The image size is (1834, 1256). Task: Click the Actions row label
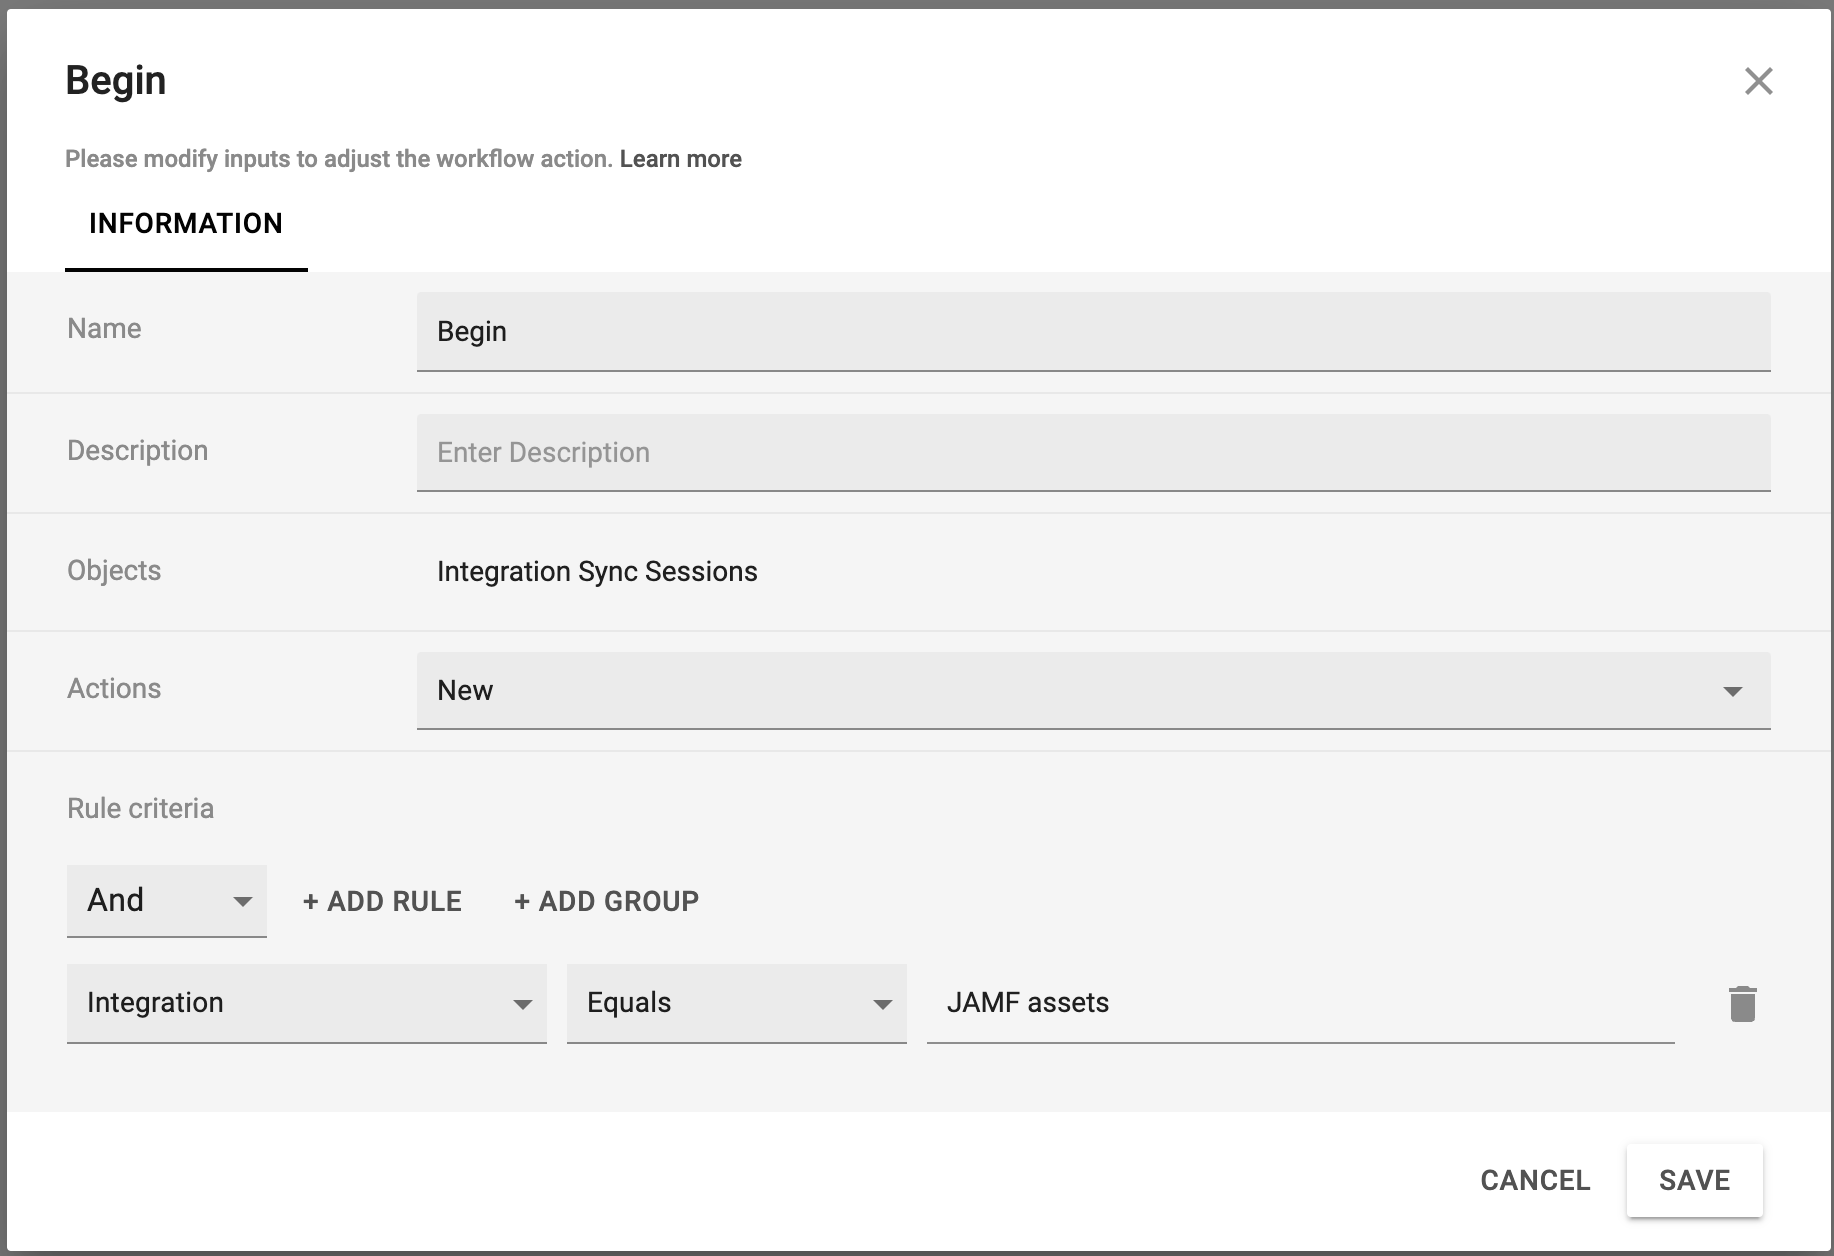114,689
